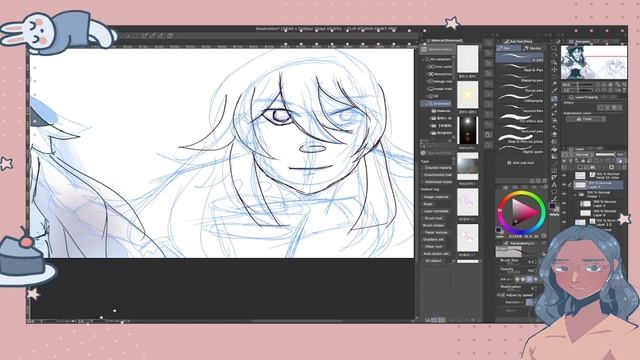Select the Eyedropper tool

pos(554,91)
